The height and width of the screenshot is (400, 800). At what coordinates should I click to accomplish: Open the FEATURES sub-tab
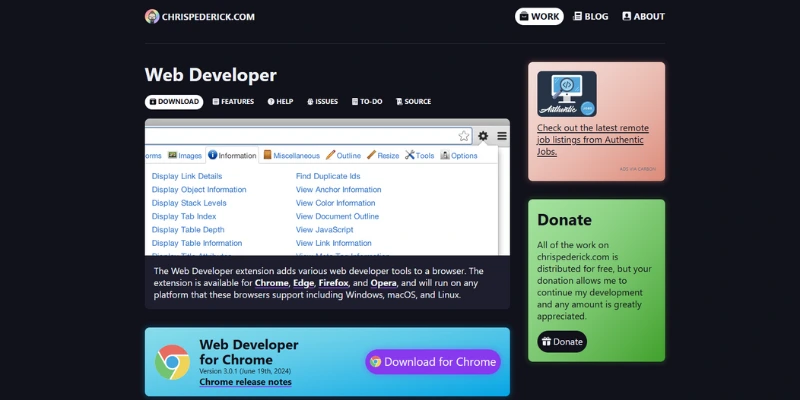pyautogui.click(x=233, y=102)
